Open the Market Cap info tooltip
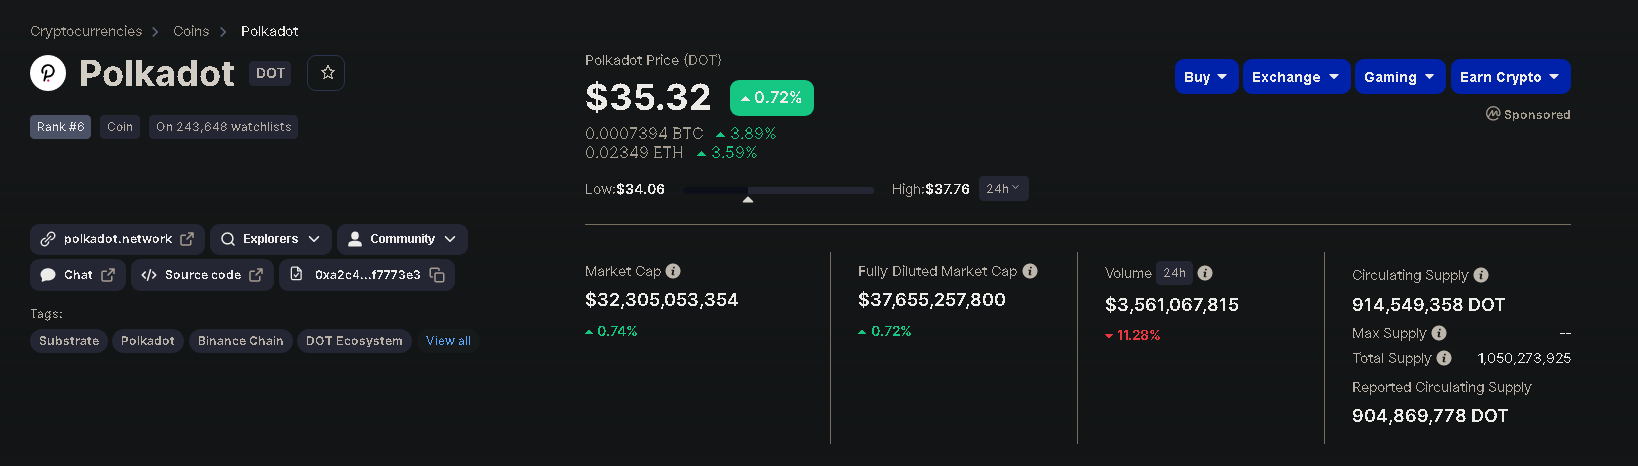Screen dimensions: 1638x466 673,271
